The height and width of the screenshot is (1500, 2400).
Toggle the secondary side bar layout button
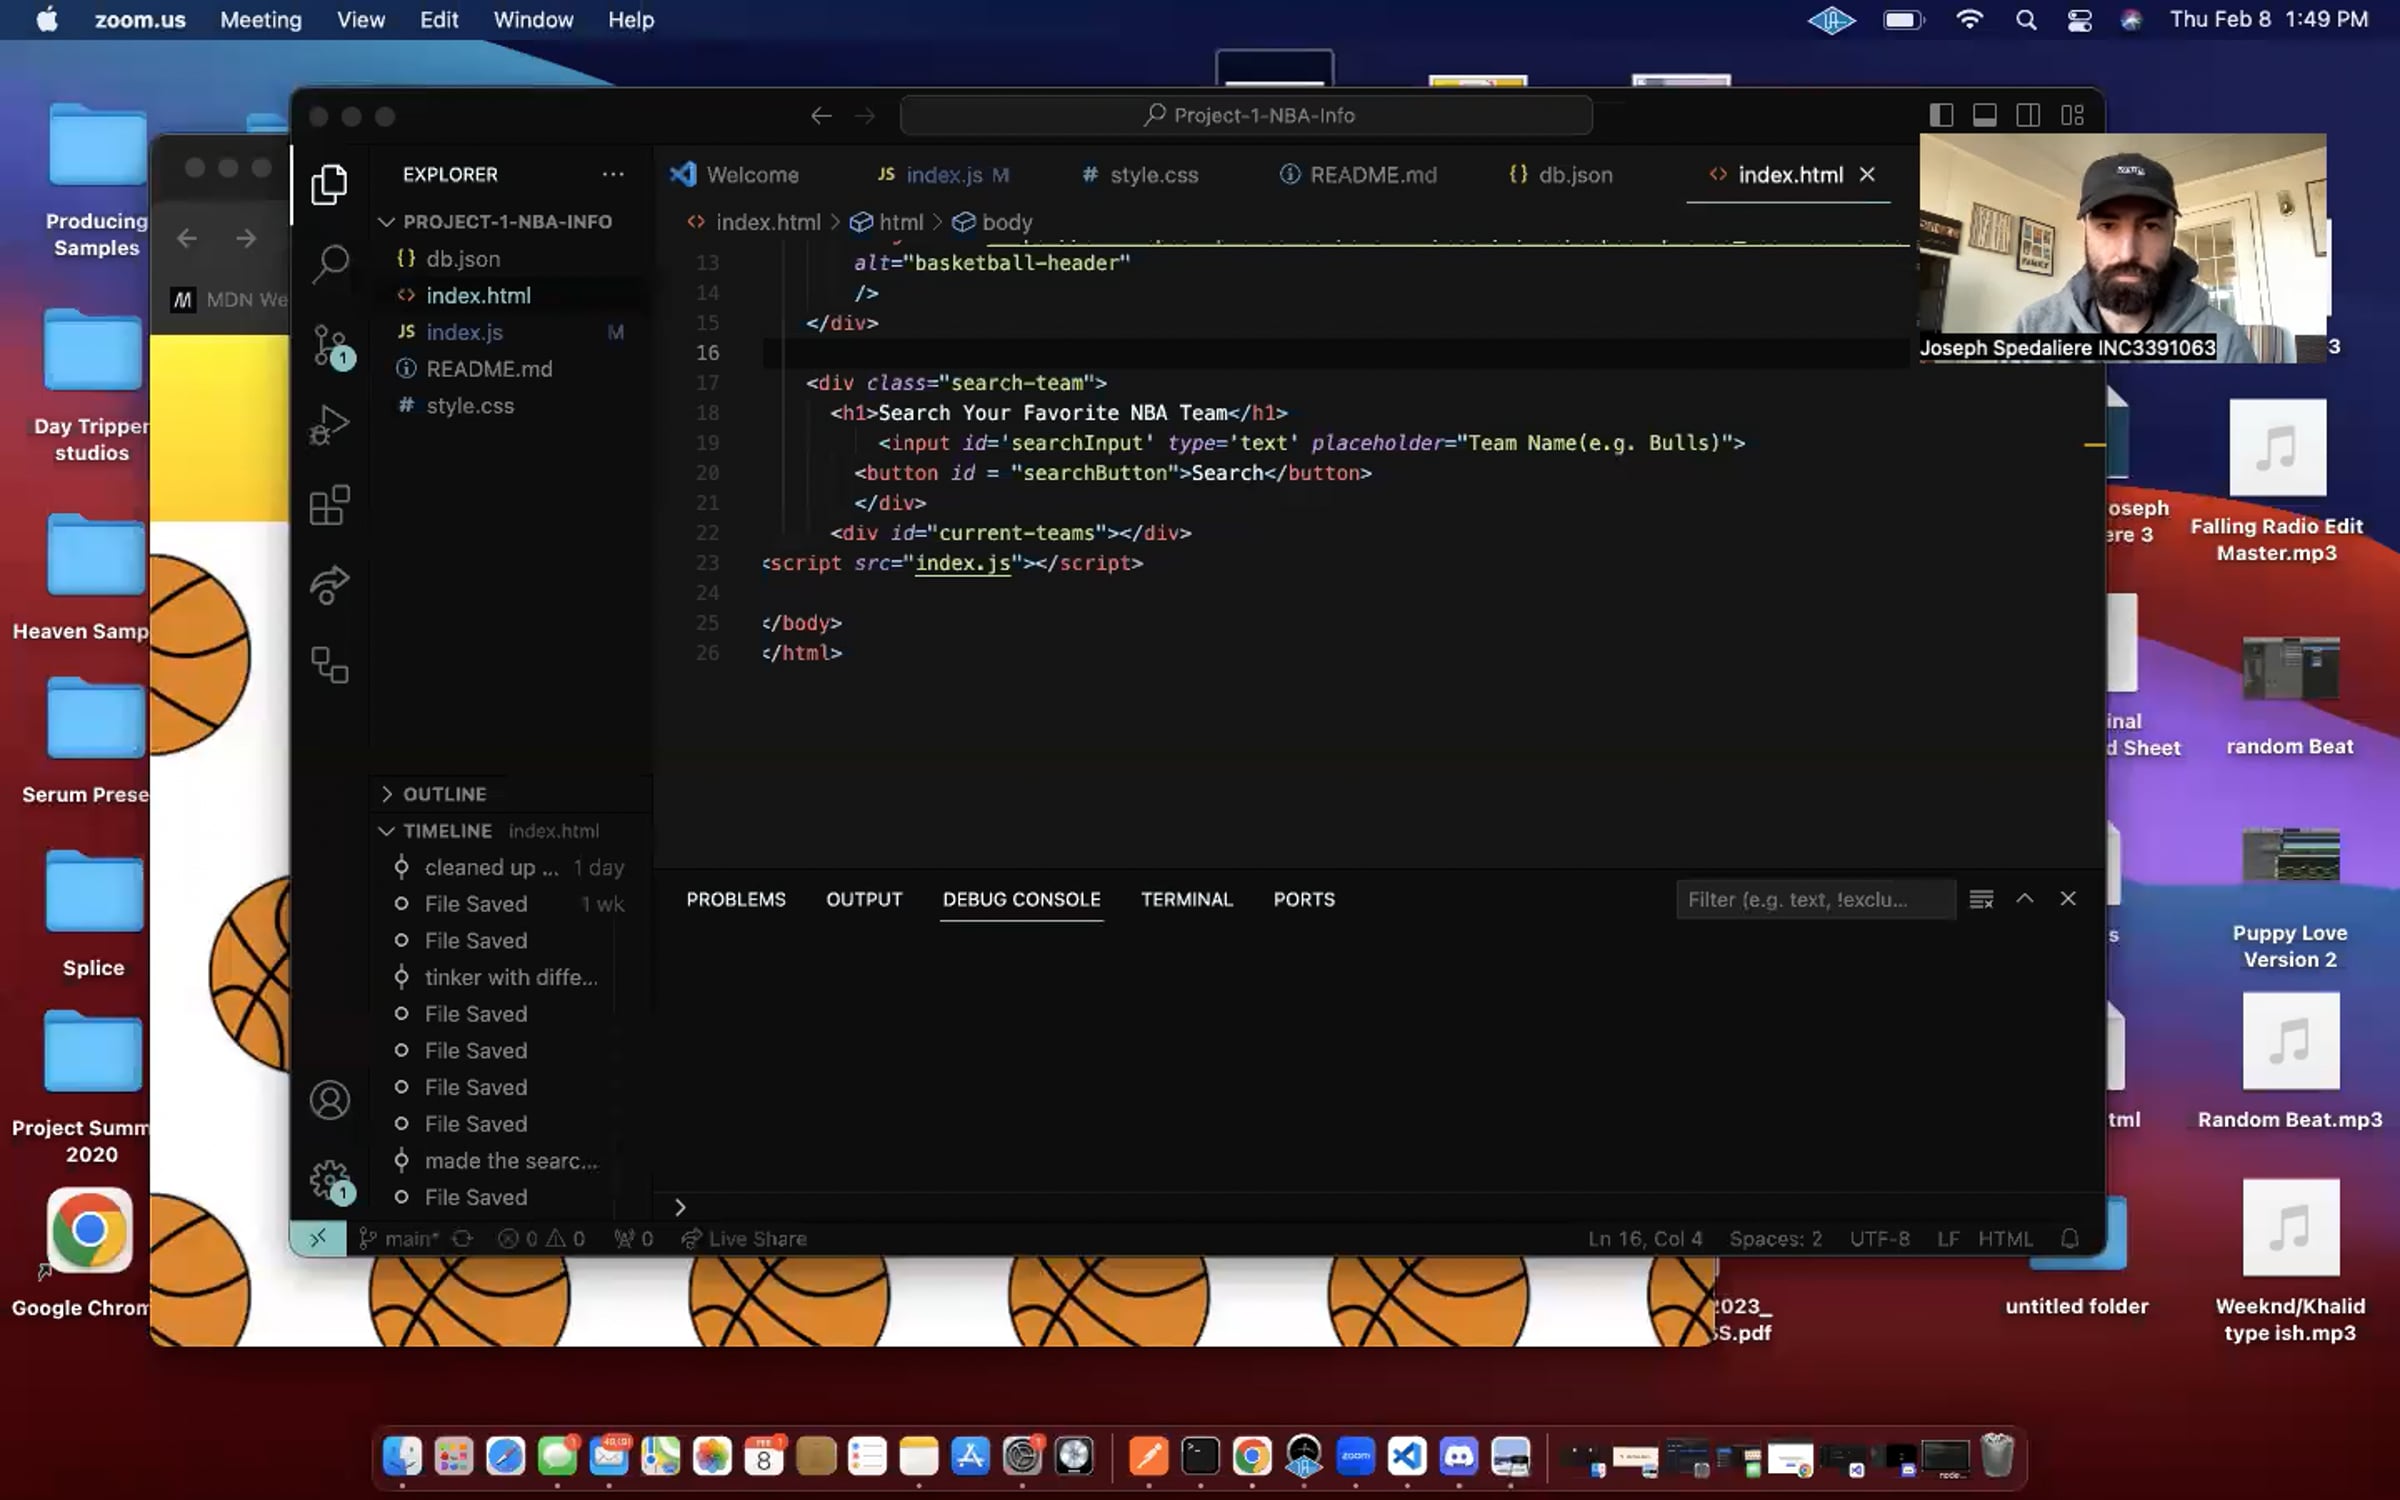click(x=2028, y=115)
